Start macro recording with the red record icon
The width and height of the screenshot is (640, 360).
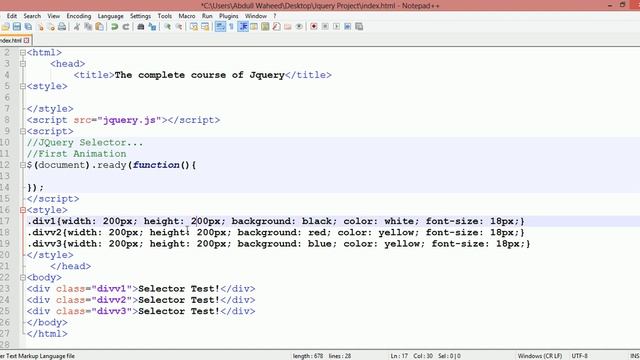[313, 27]
